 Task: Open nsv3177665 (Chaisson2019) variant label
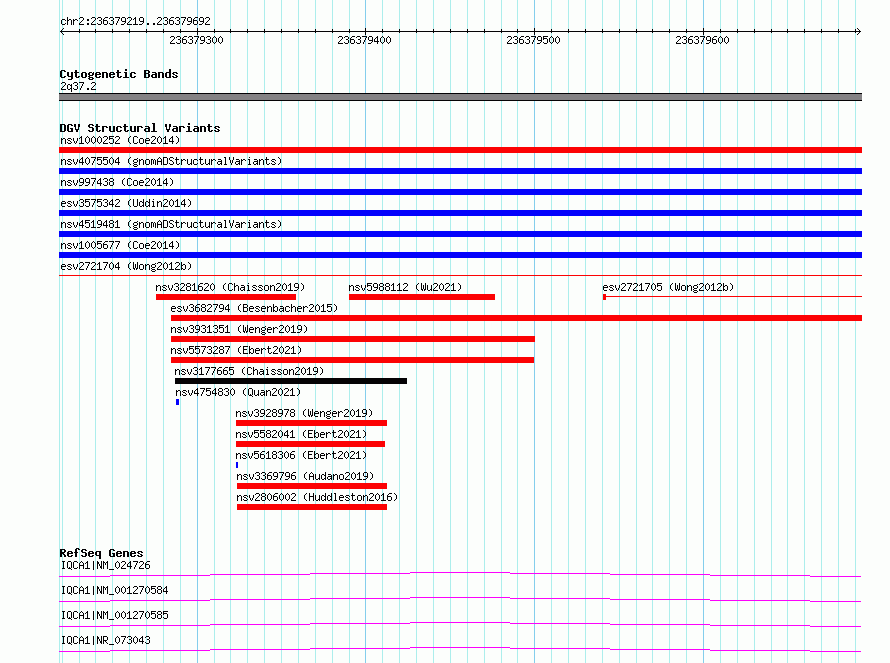pos(249,371)
